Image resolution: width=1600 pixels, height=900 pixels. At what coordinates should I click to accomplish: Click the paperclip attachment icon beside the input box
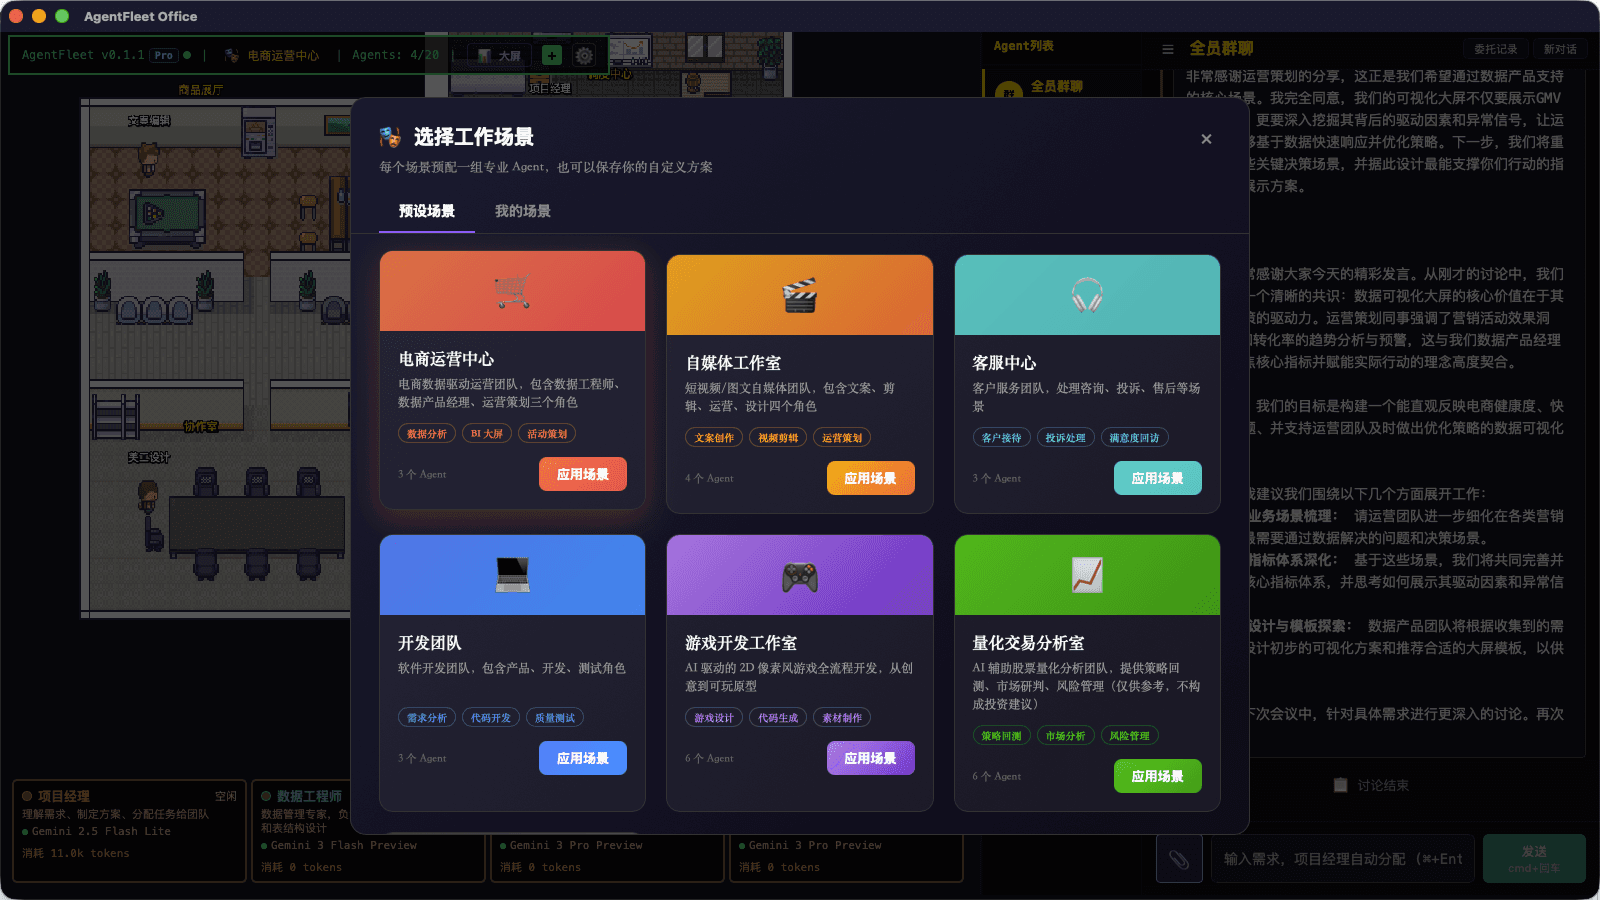pyautogui.click(x=1179, y=858)
